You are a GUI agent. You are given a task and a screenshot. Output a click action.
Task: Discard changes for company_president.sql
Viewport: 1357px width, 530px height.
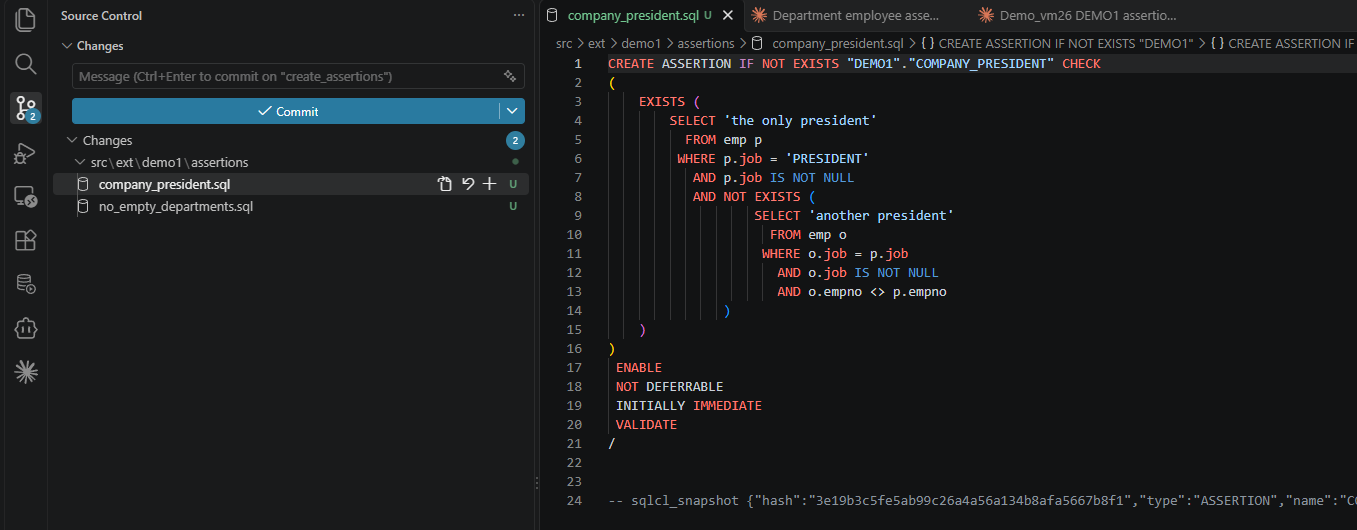(467, 184)
